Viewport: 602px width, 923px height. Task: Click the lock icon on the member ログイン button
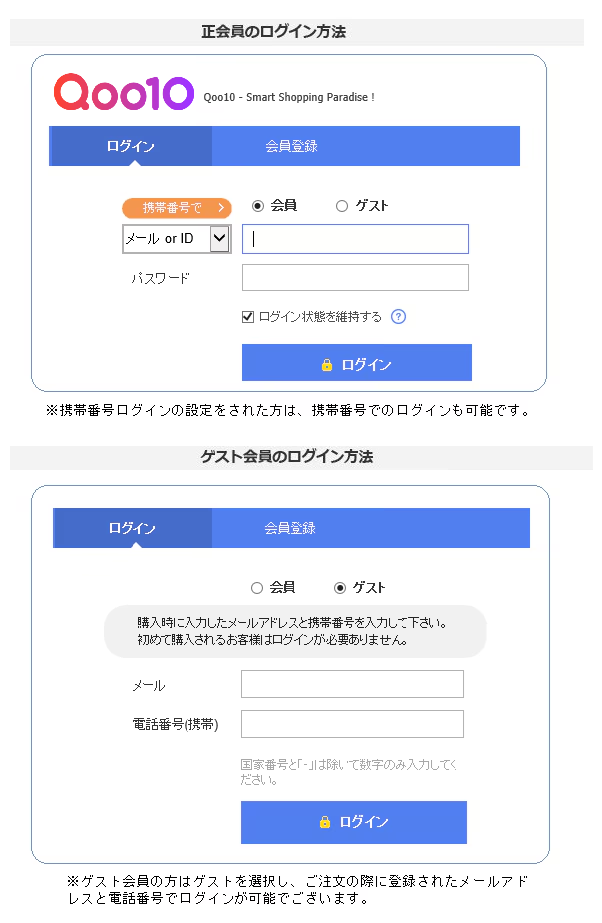(x=327, y=365)
